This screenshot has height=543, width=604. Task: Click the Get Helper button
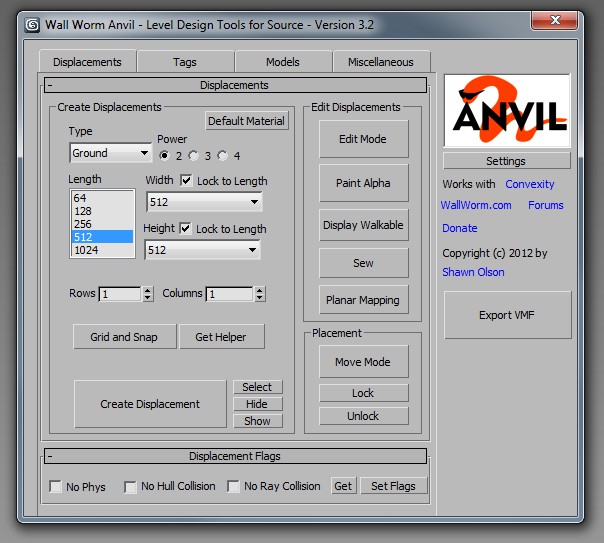click(x=221, y=337)
